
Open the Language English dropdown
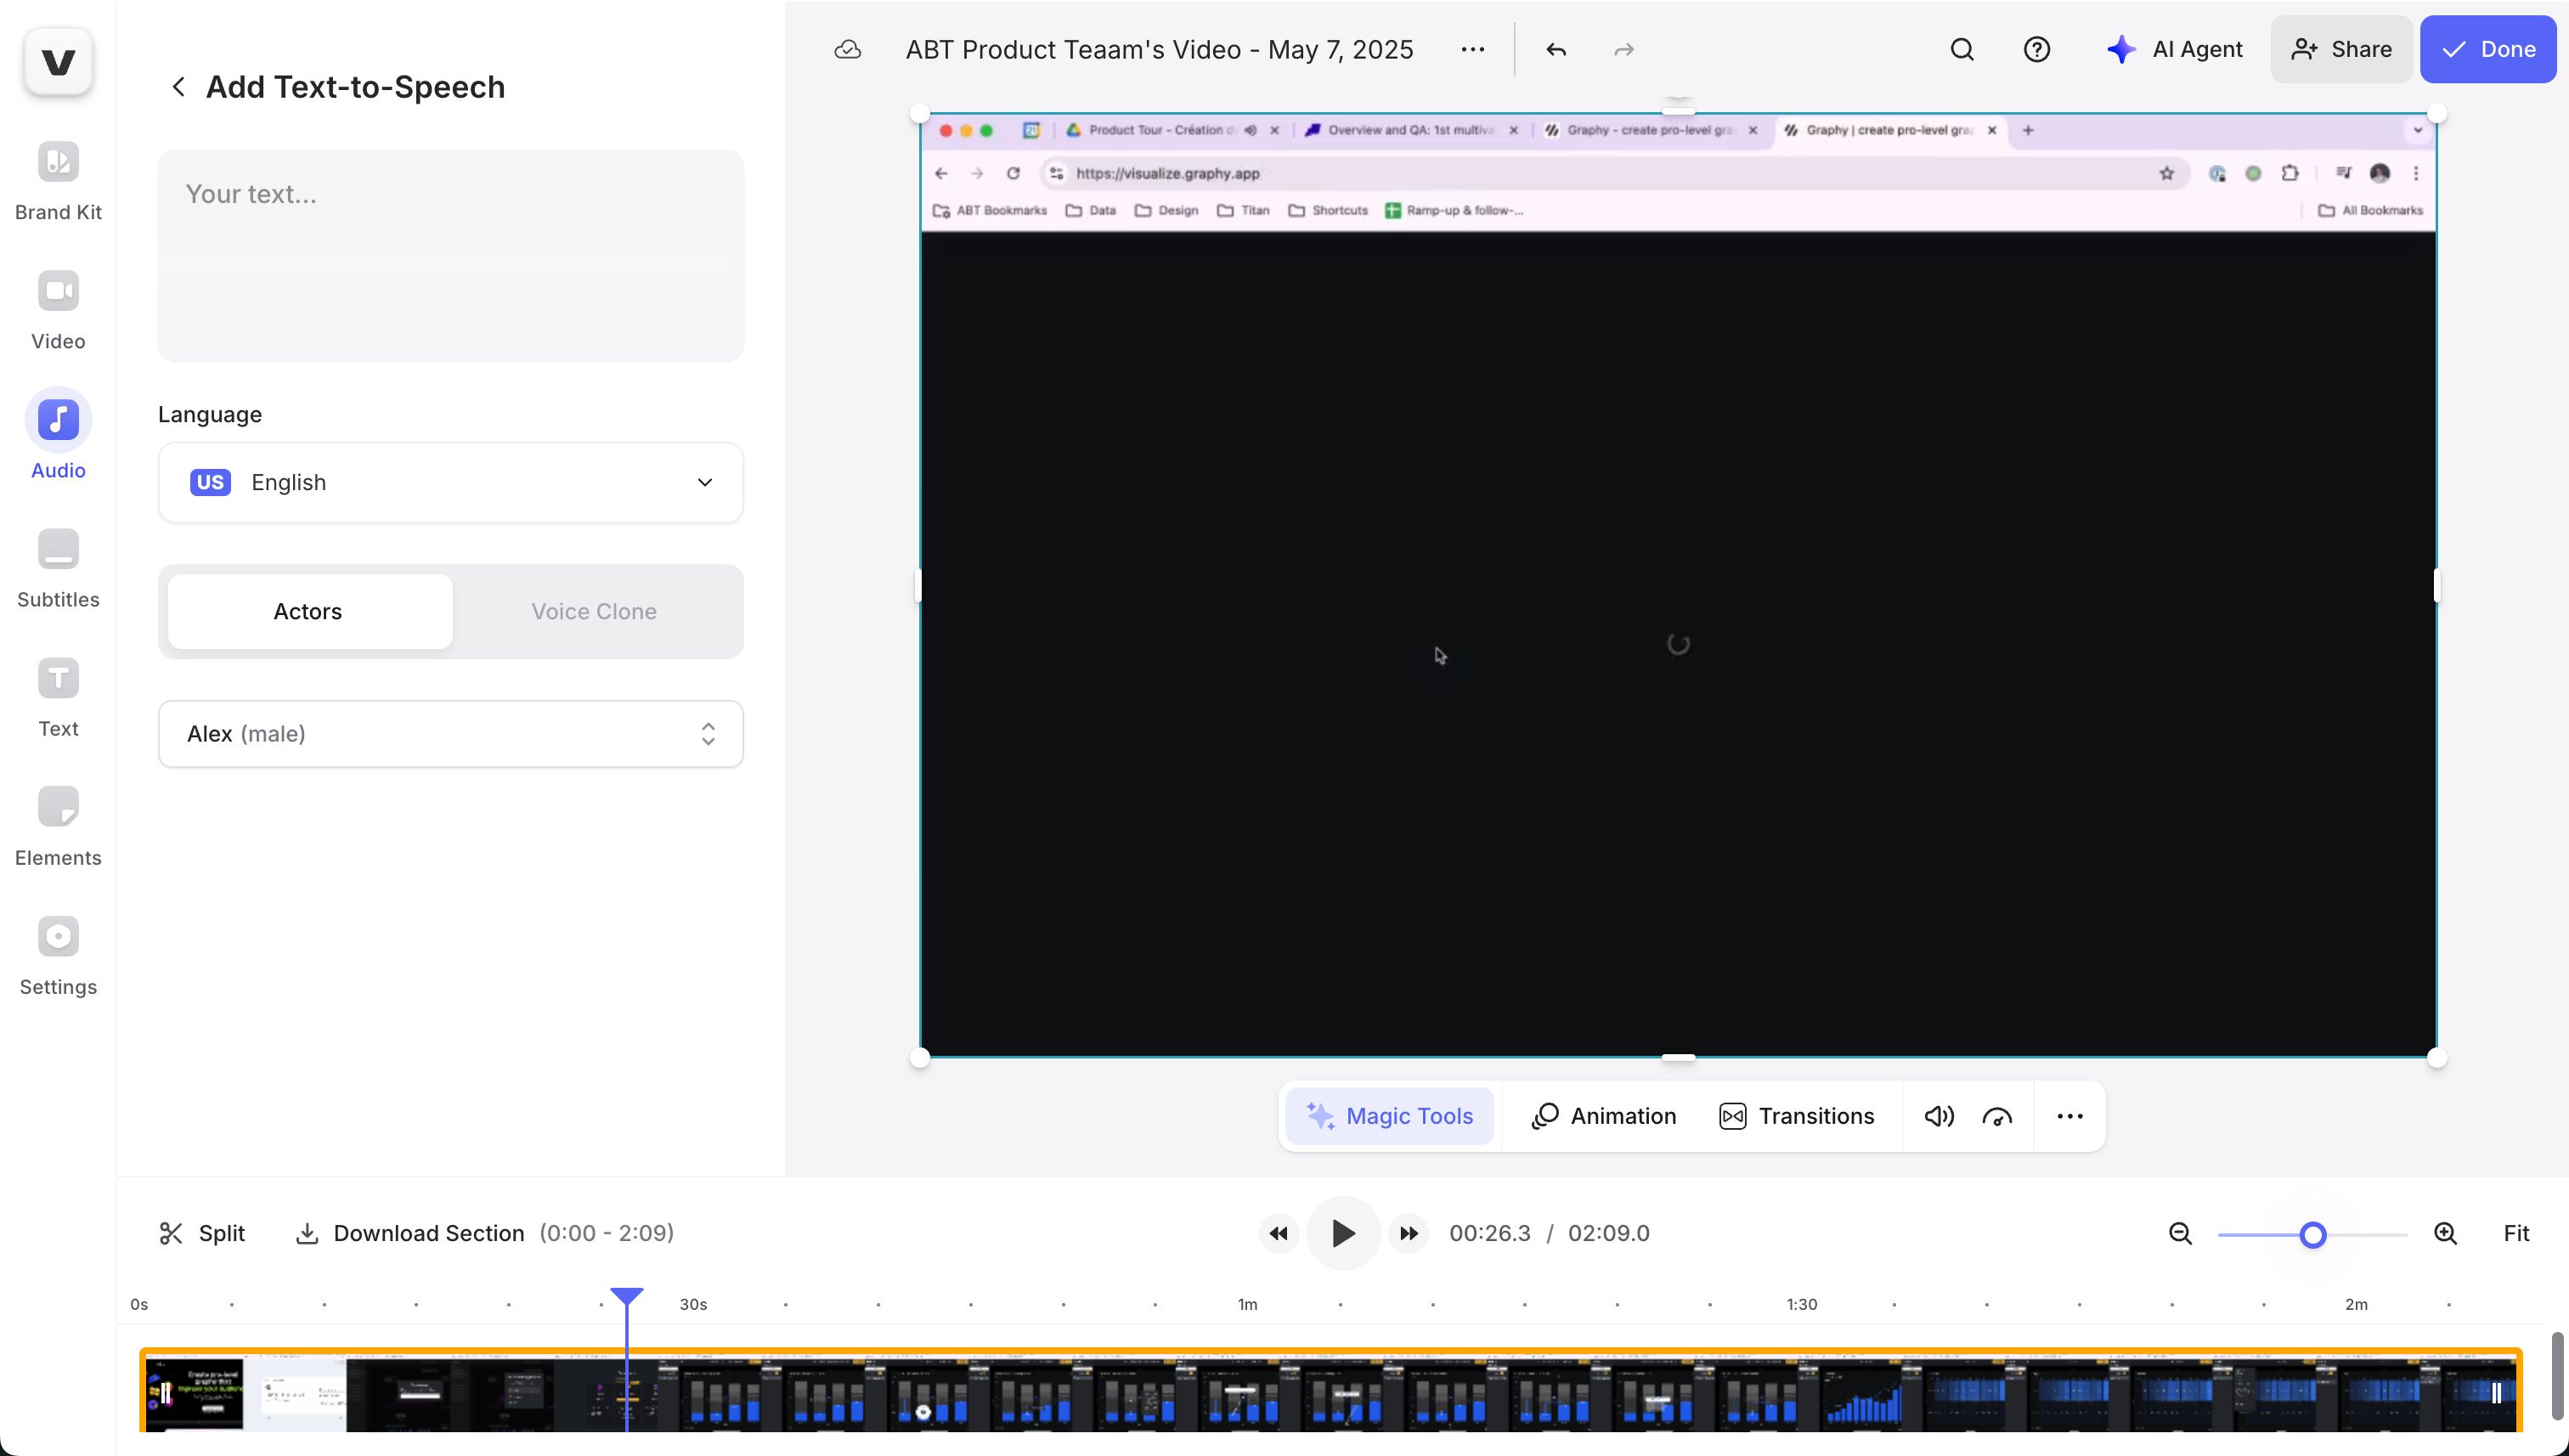tap(450, 482)
